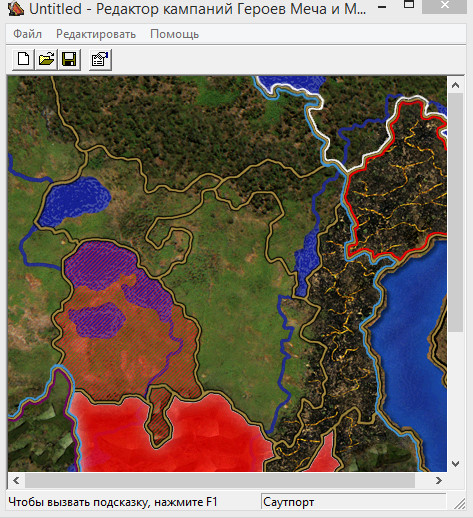Click the vertical scrollbar down arrow
The width and height of the screenshot is (473, 518).
coord(455,463)
